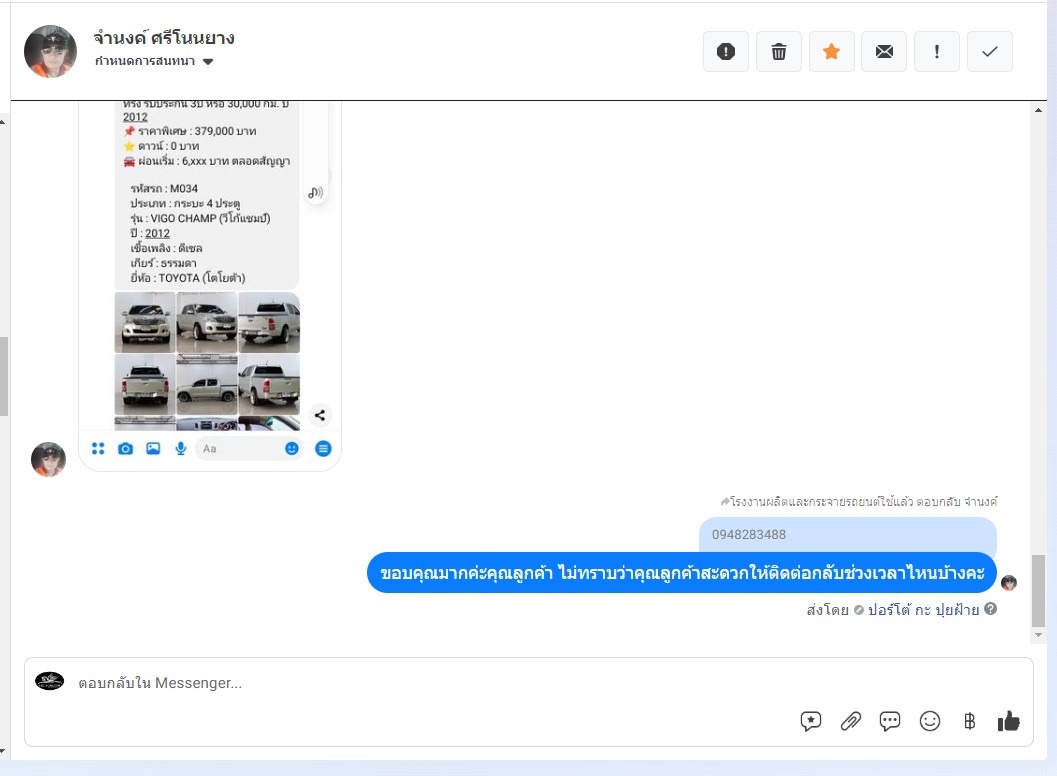Click blue menu circle icon in screenshot

click(324, 448)
